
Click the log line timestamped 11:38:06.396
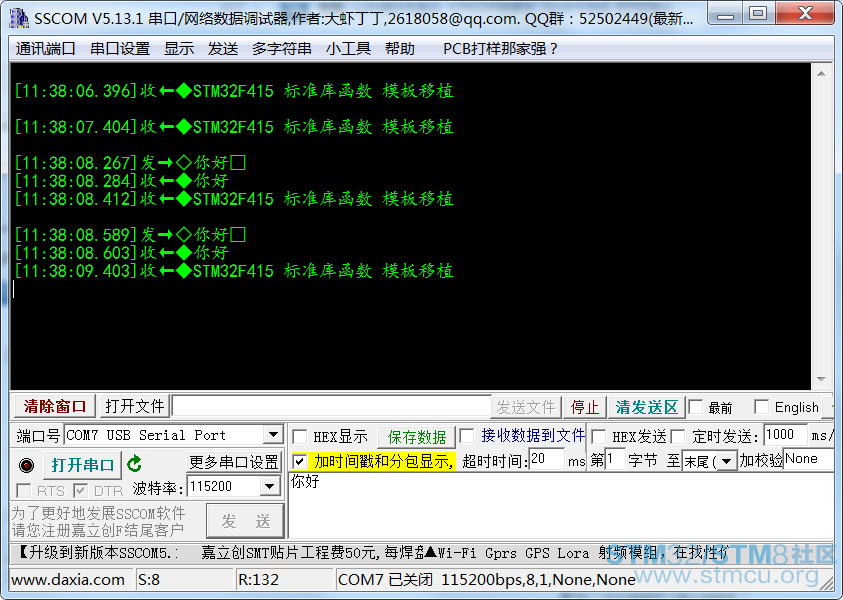(234, 91)
